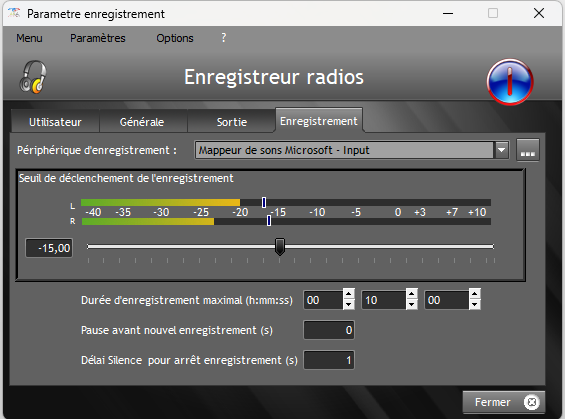The image size is (565, 419).
Task: Click the "Seuil de déclenchement de l'enregistrement" label
Action: tap(126, 178)
